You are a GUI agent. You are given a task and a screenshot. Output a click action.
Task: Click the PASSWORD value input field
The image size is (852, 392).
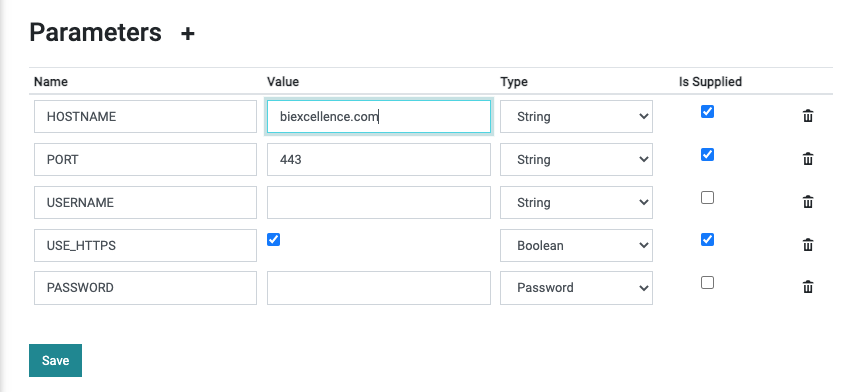point(379,288)
